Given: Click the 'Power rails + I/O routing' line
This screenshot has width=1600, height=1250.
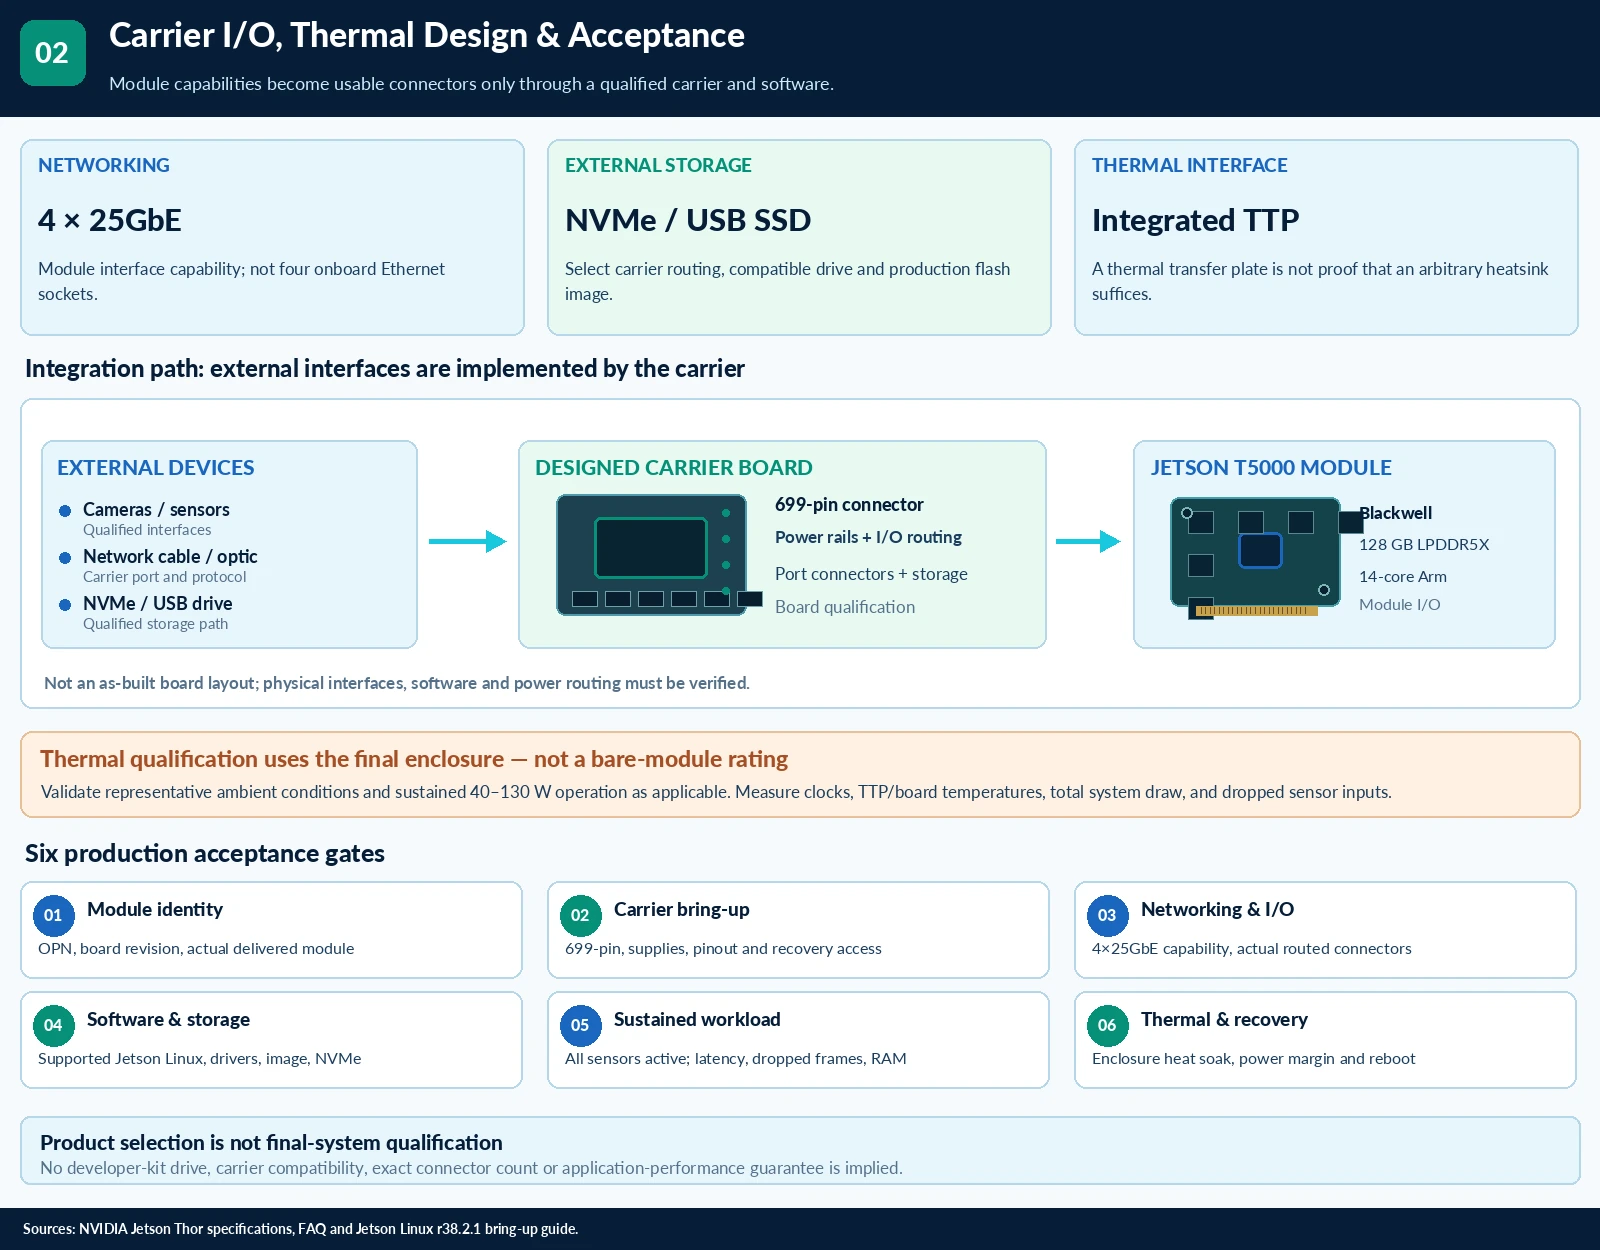Looking at the screenshot, I should 868,537.
